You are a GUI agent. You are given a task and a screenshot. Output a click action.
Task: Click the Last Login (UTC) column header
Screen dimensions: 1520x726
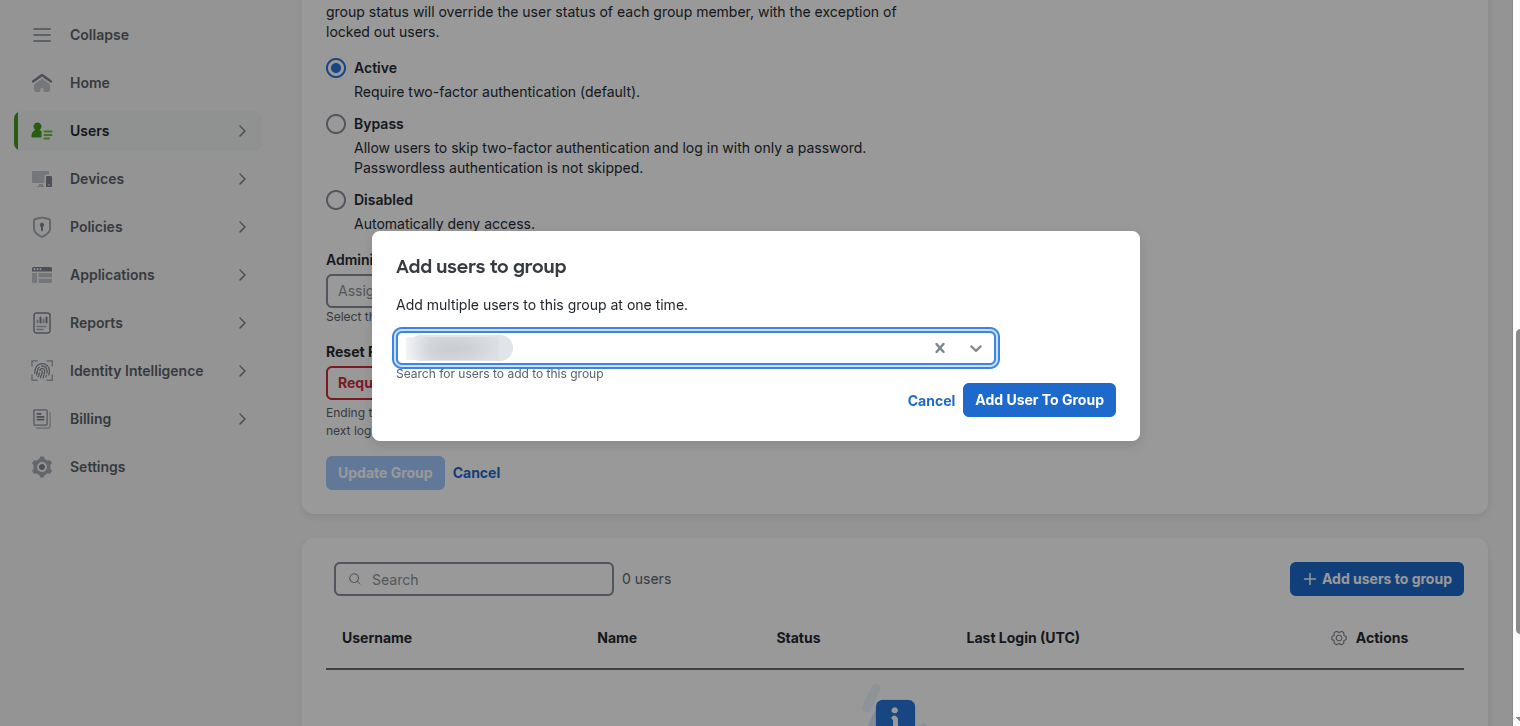(1023, 638)
